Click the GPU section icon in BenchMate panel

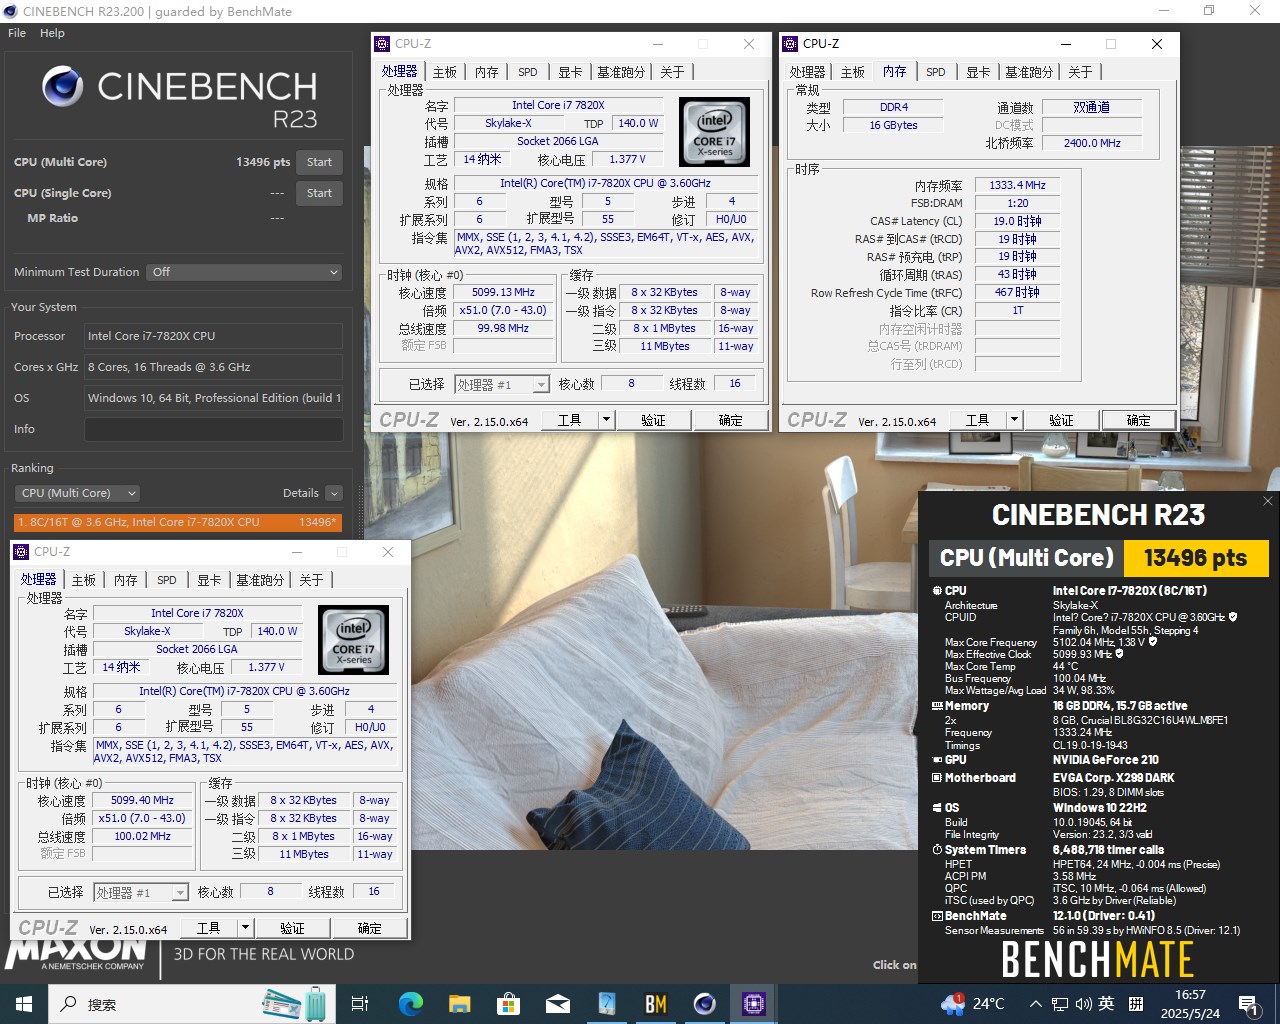coord(937,760)
